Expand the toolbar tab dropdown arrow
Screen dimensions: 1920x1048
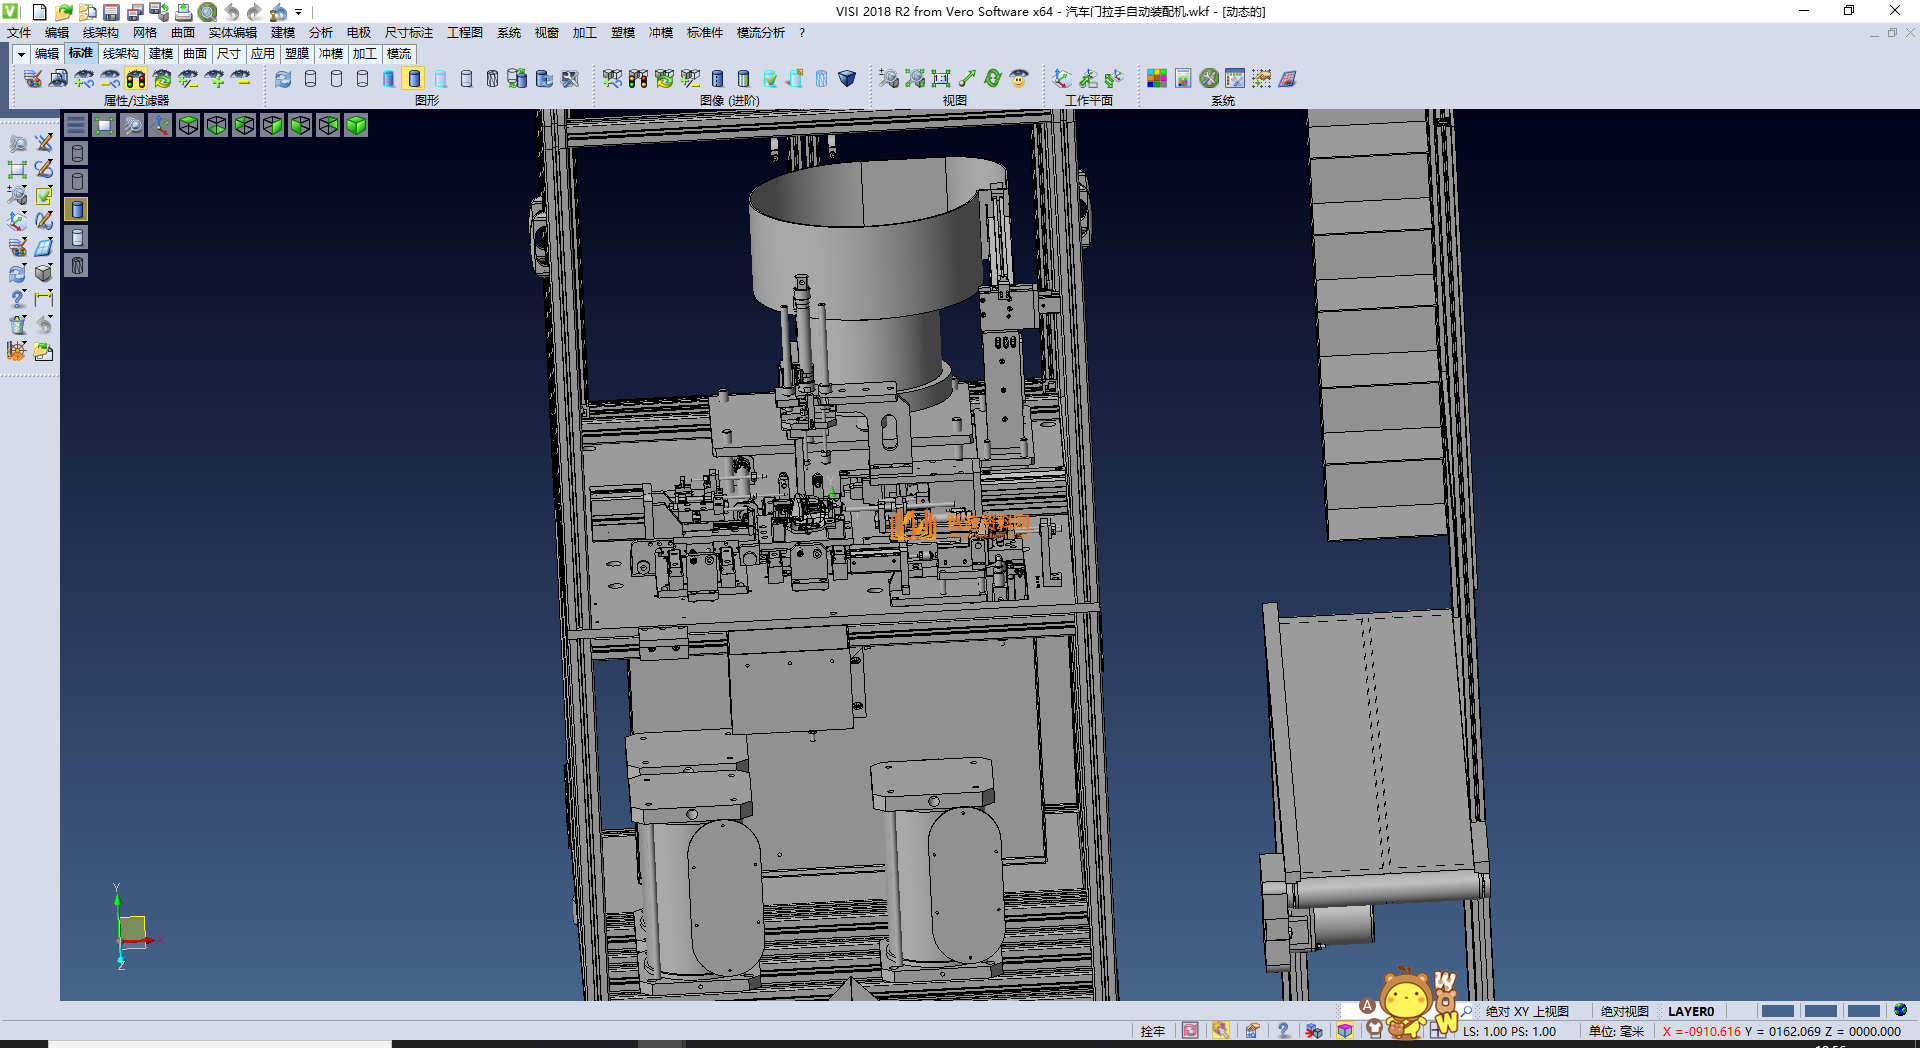tap(21, 54)
